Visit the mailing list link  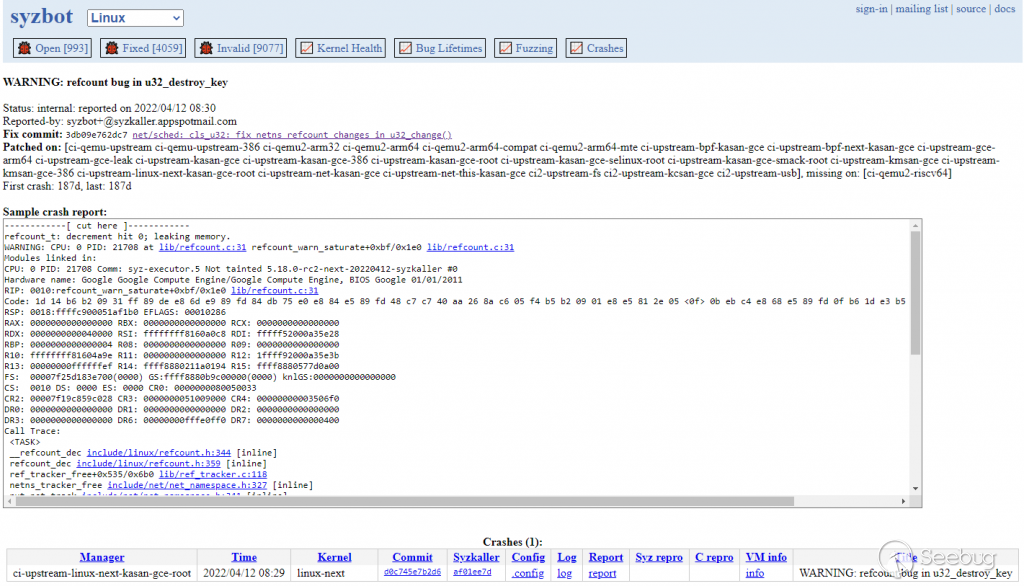coord(920,9)
